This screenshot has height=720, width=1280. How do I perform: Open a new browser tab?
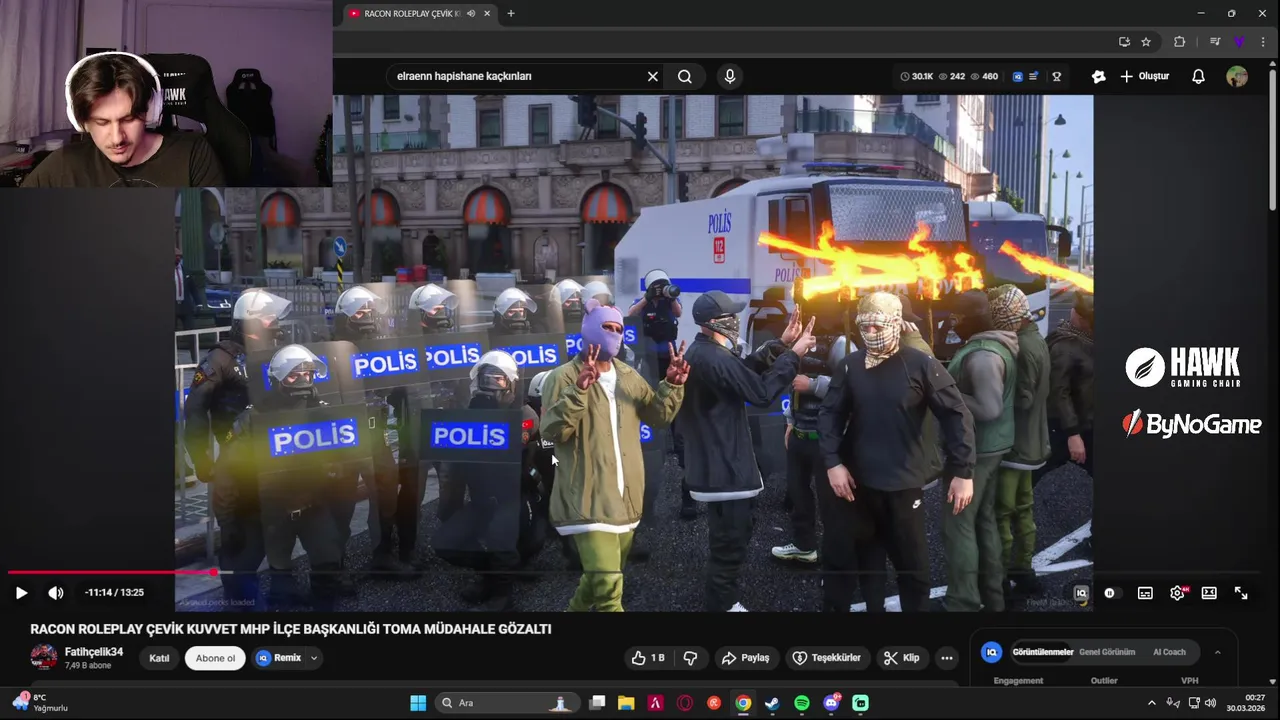[x=511, y=13]
